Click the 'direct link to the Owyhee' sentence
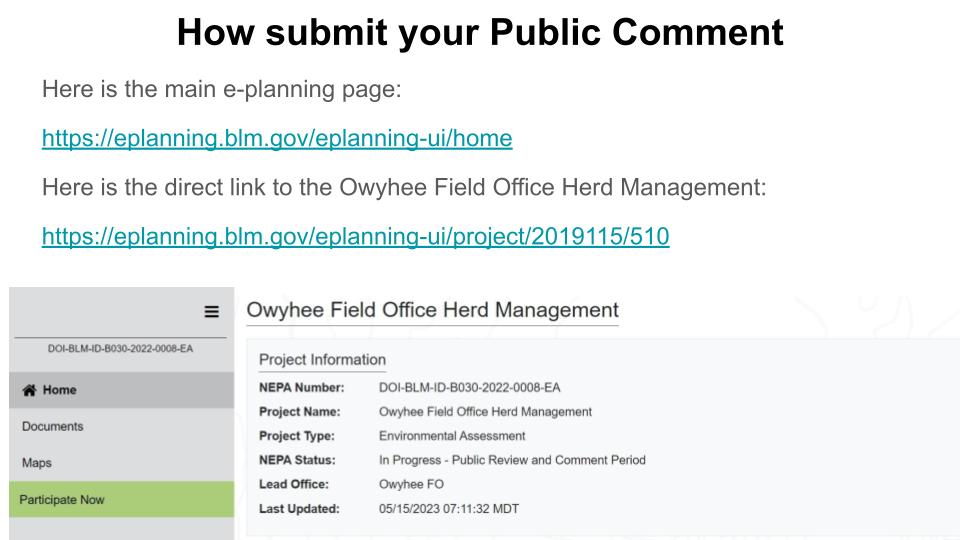Image resolution: width=960 pixels, height=540 pixels. 404,187
